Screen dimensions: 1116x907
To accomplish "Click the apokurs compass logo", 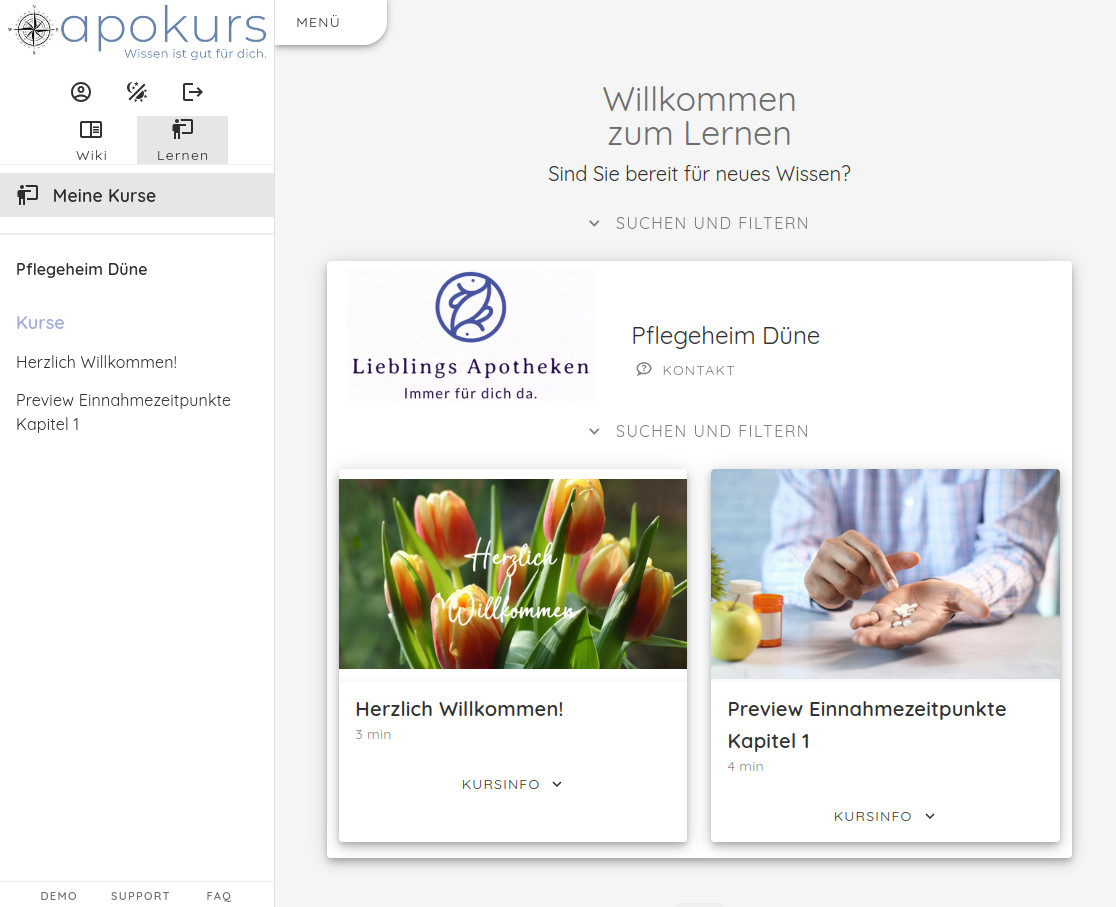I will [x=33, y=30].
